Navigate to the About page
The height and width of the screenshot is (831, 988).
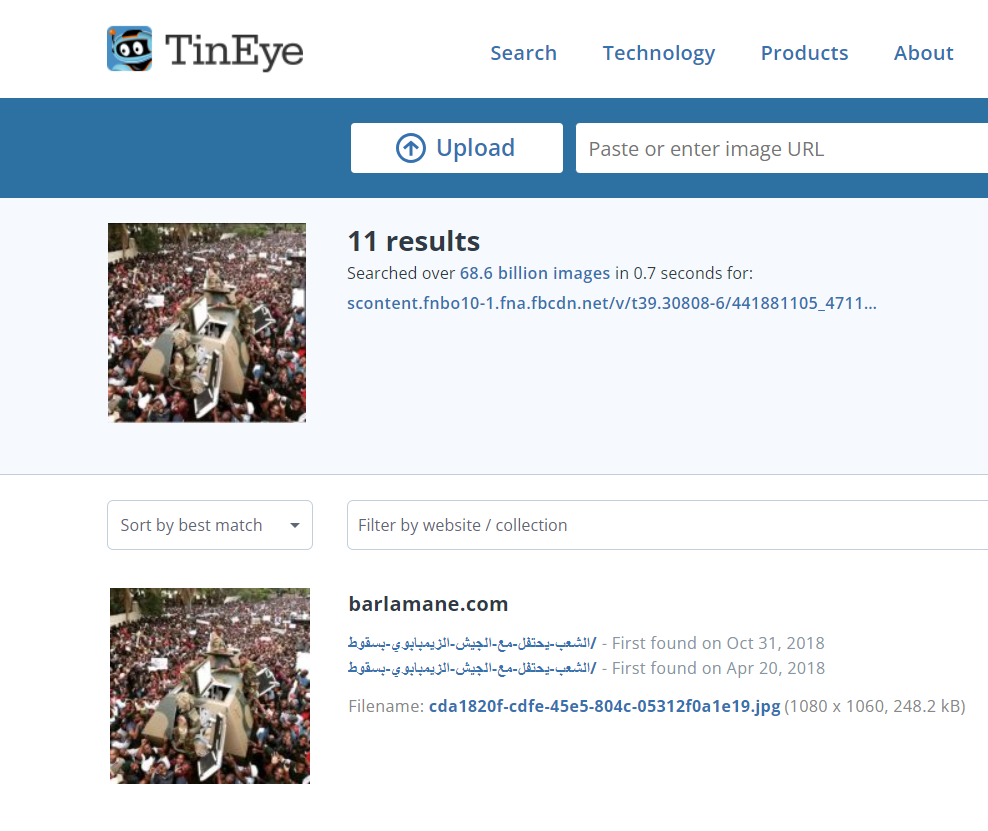[x=923, y=53]
